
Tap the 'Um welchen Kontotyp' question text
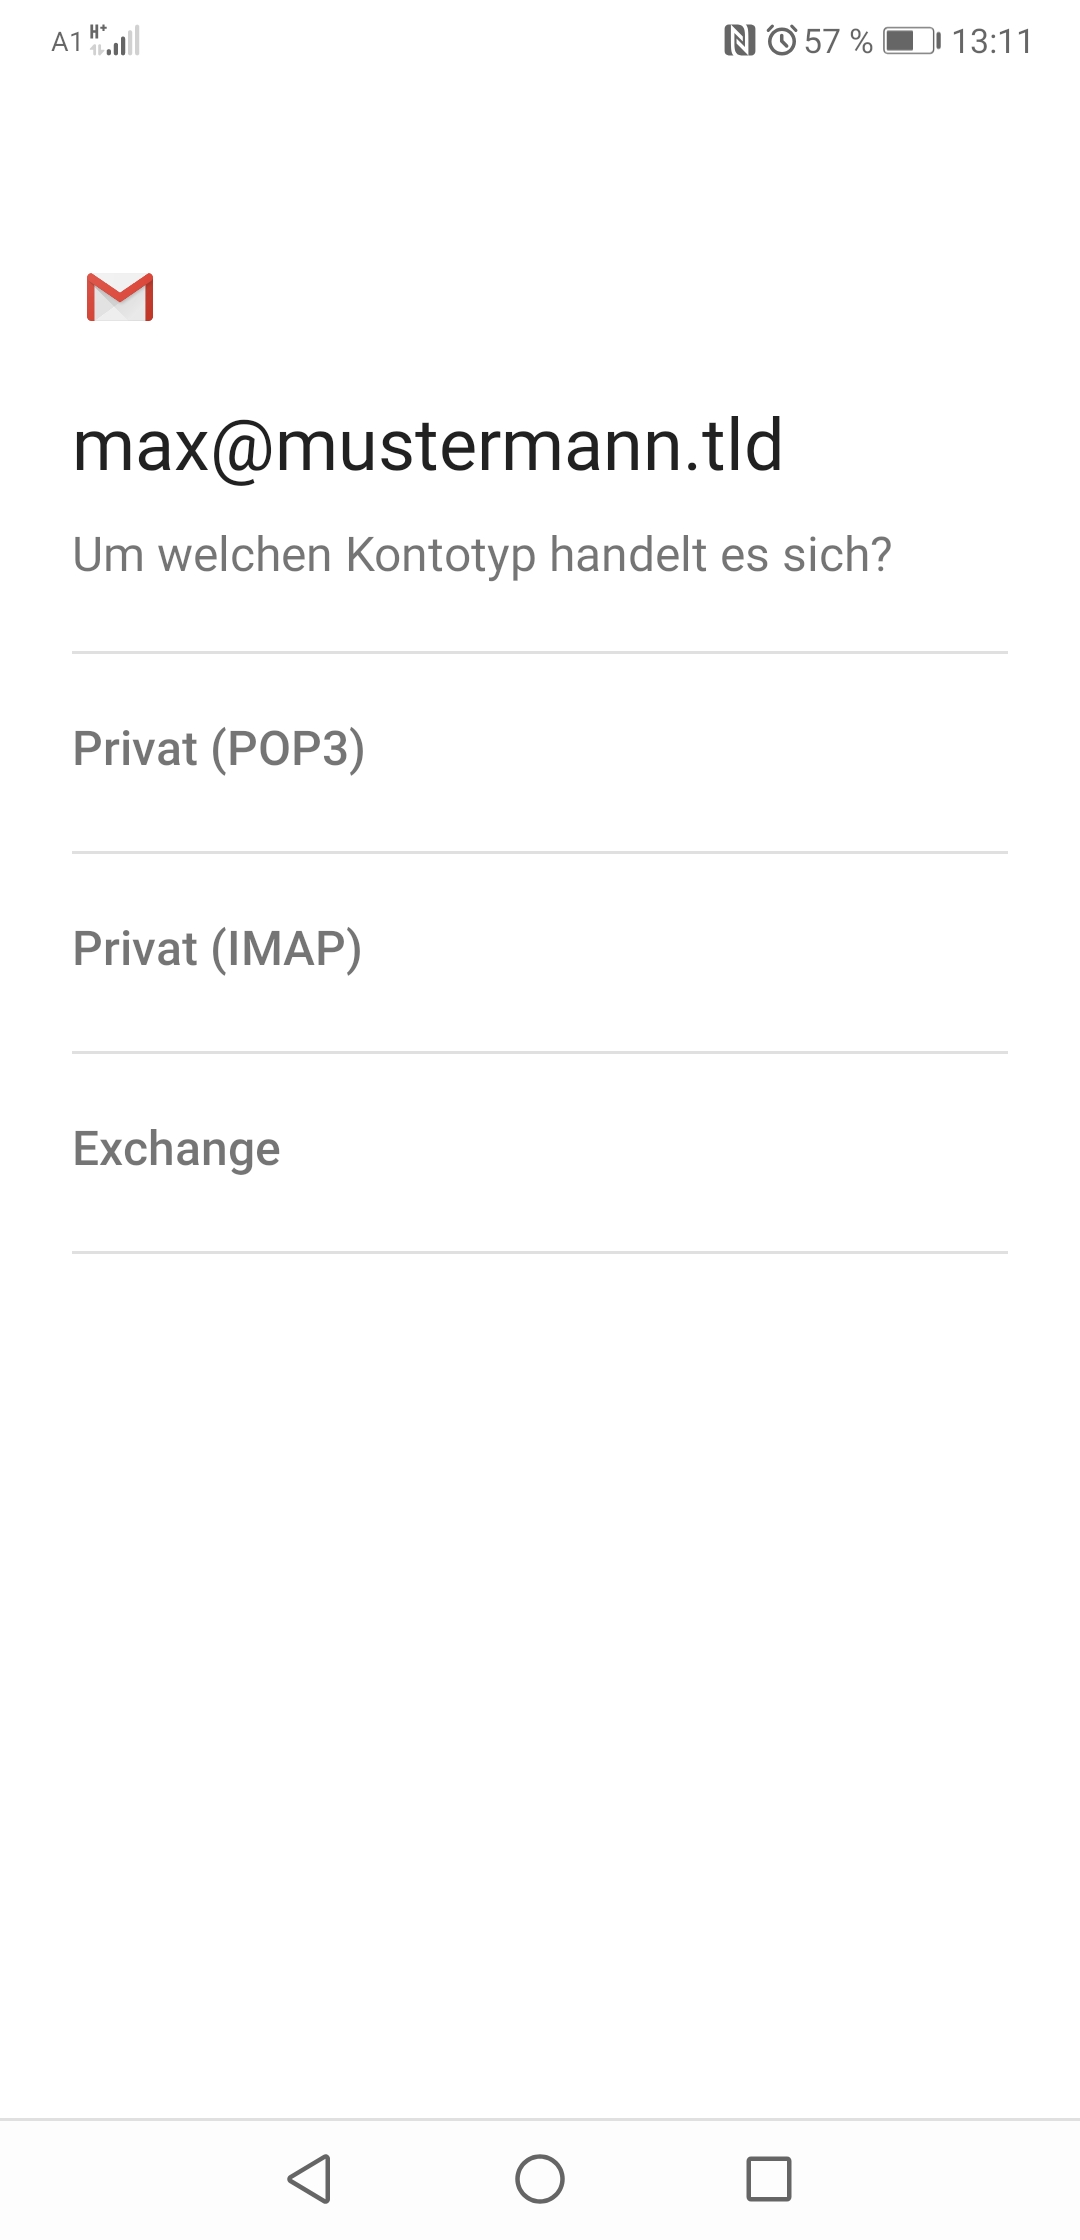[482, 555]
